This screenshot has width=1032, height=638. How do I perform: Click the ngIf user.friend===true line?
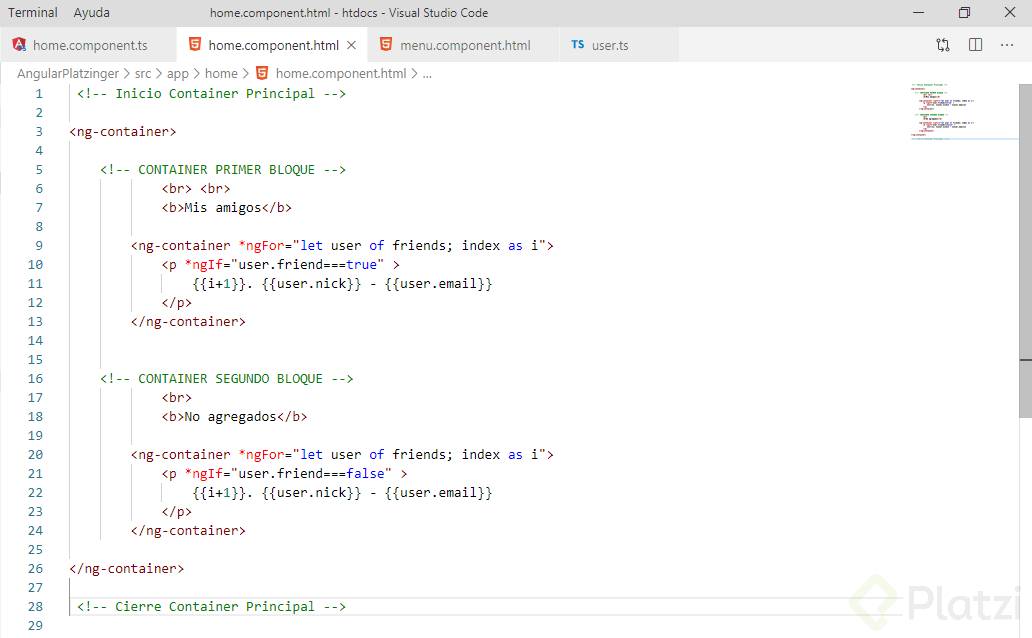pos(280,265)
